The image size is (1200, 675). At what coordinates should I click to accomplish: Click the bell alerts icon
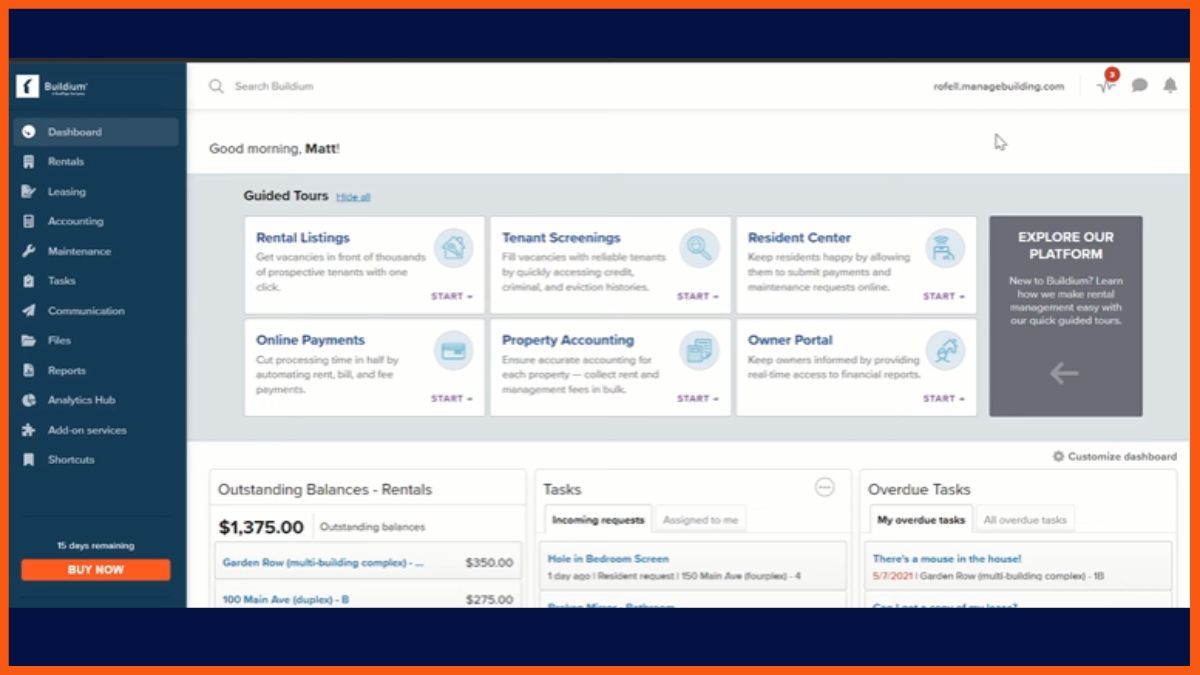[1169, 86]
